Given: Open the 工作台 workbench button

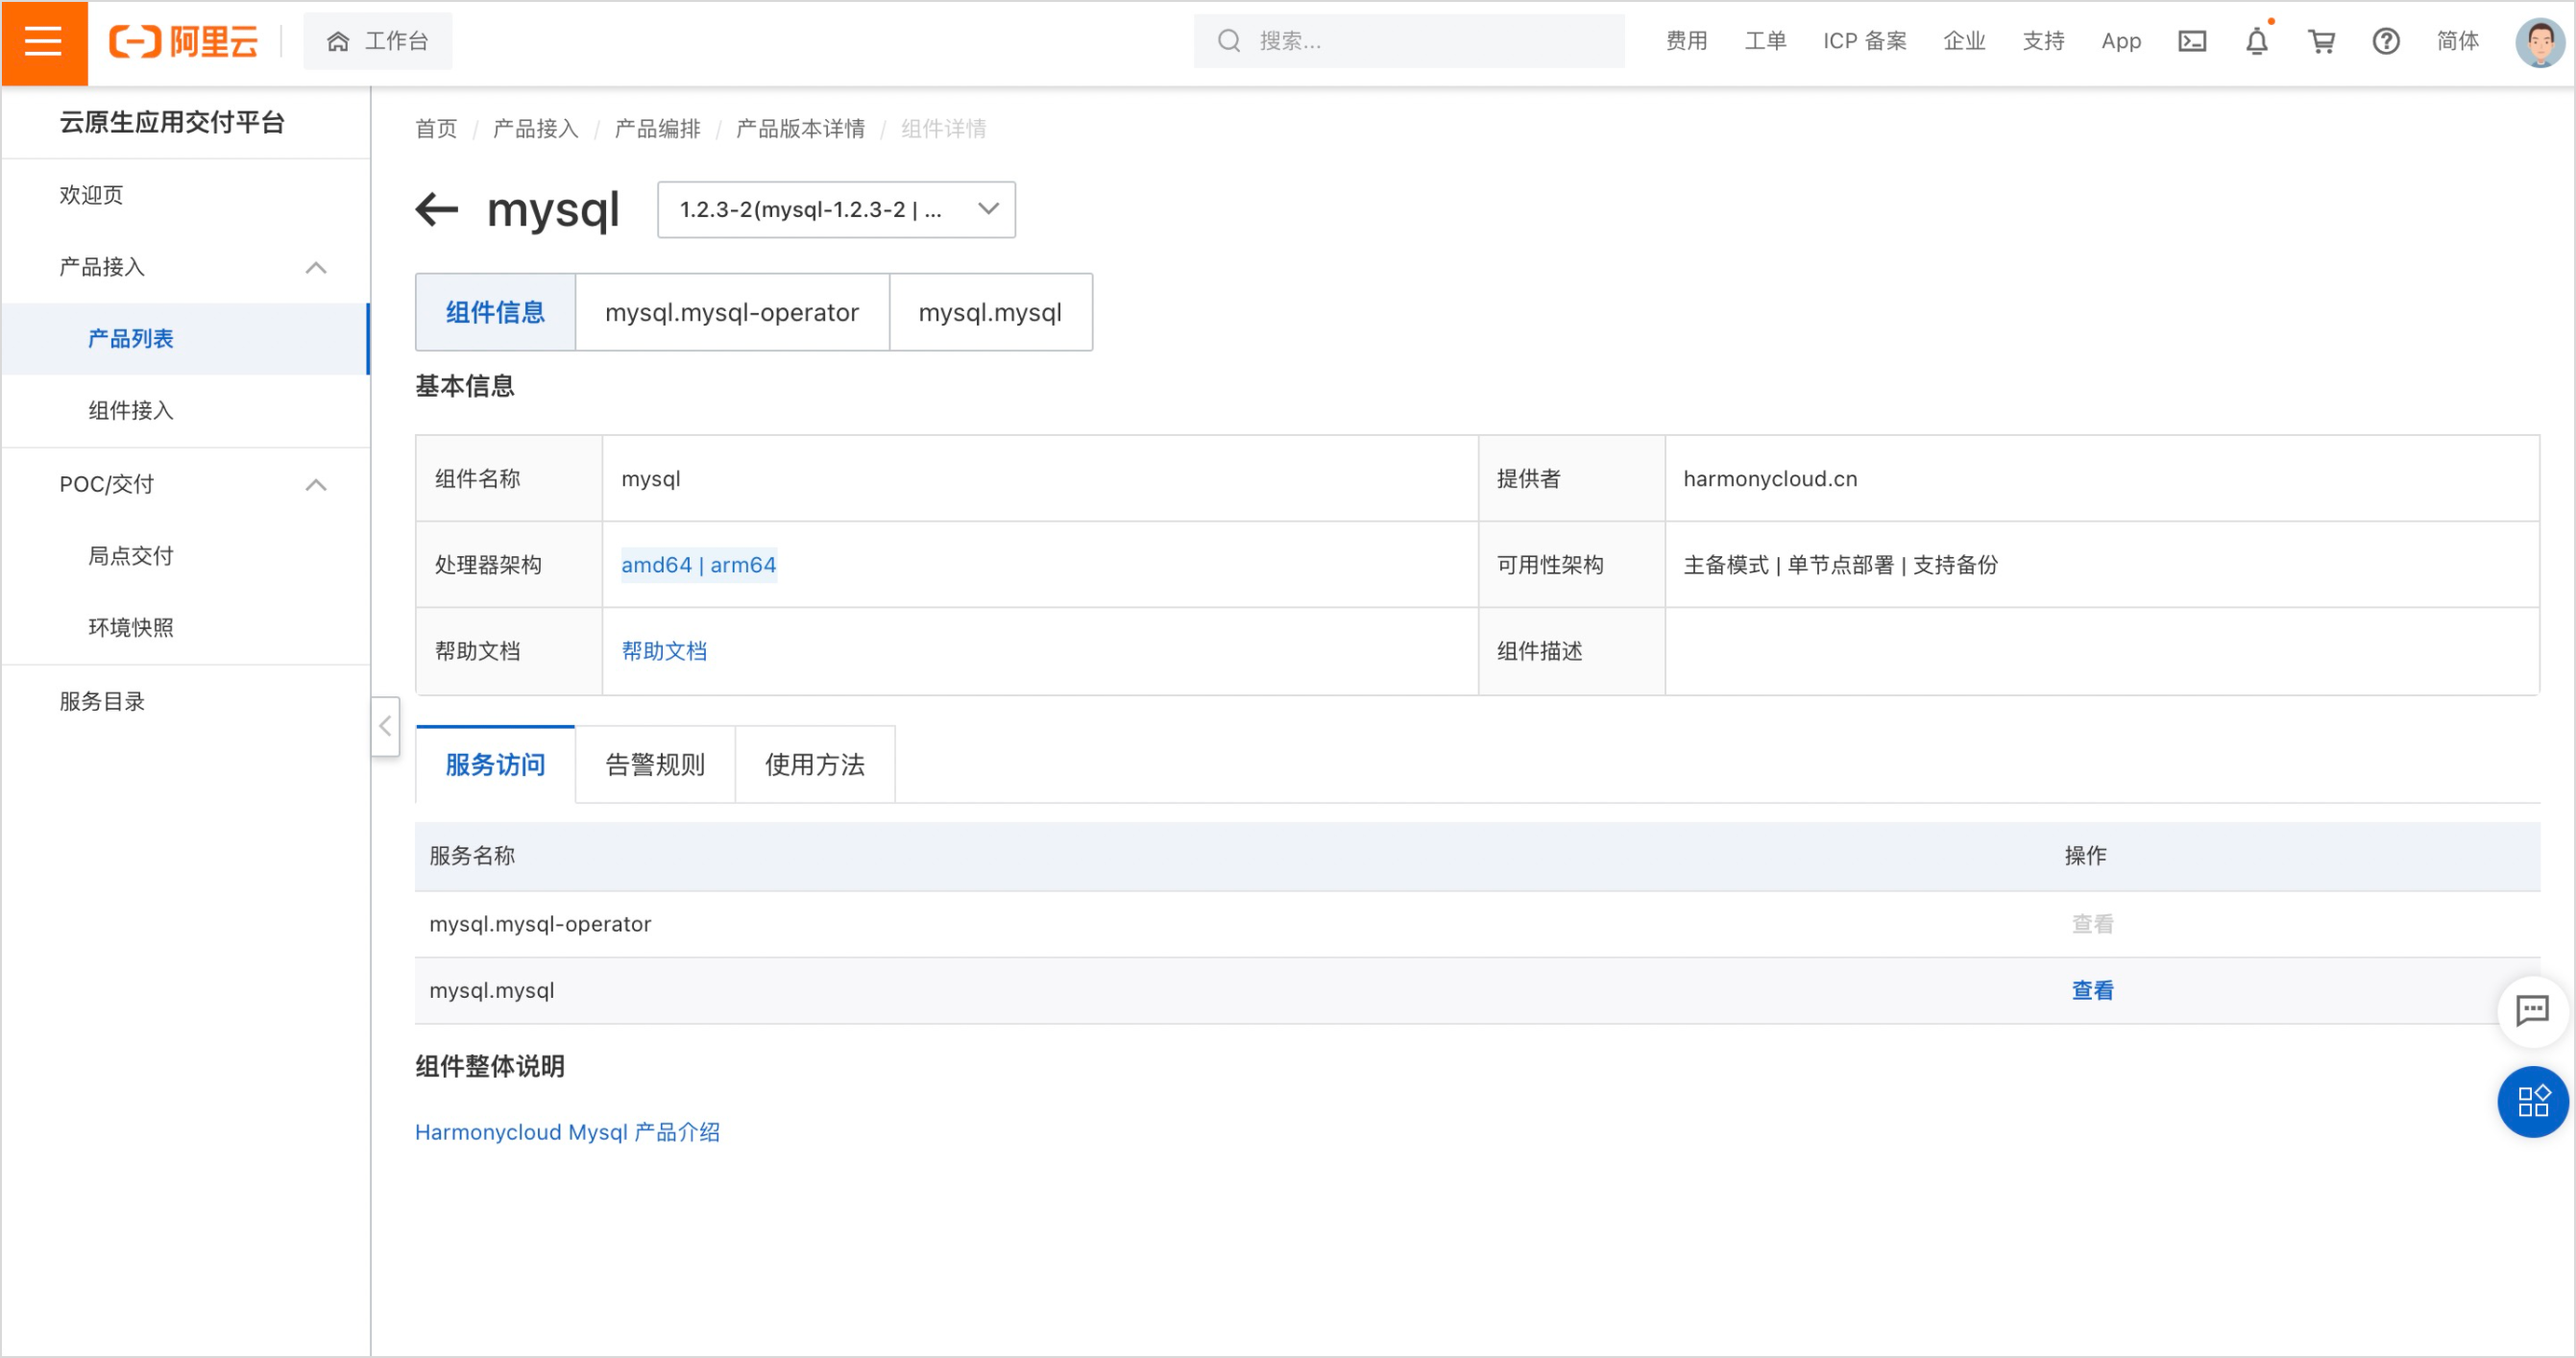Looking at the screenshot, I should click(x=378, y=42).
